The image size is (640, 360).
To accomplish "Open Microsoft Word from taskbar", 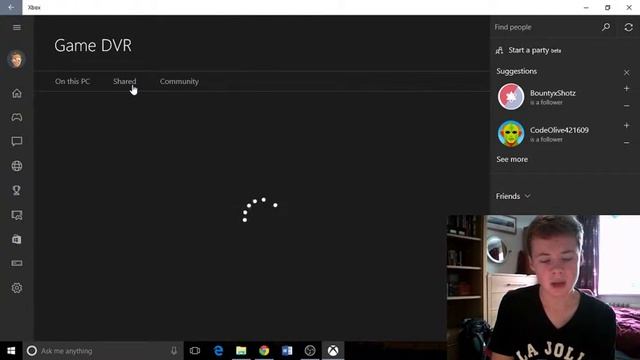I will pos(287,351).
